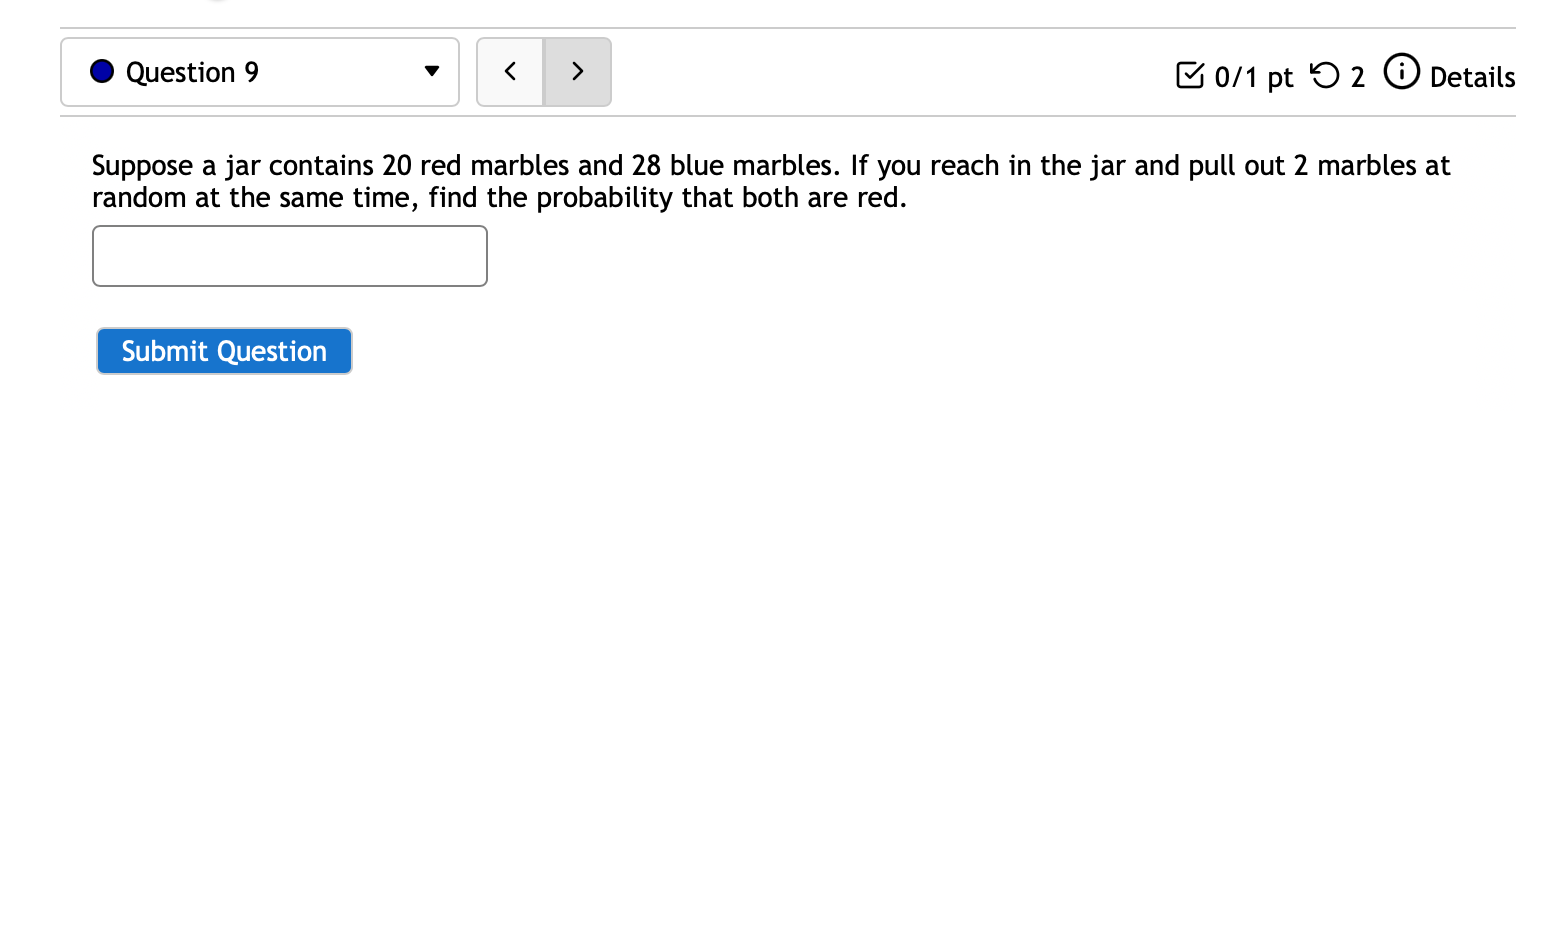Open the Details info icon
The height and width of the screenshot is (929, 1542).
coord(1401,72)
